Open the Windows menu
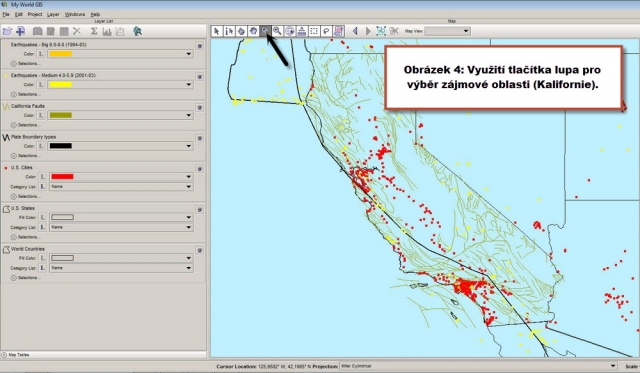Image resolution: width=640 pixels, height=373 pixels. click(x=75, y=14)
